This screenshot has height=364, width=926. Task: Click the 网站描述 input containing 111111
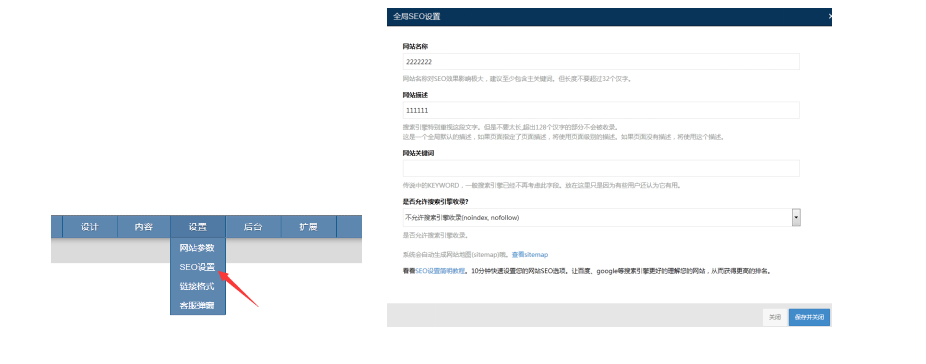click(601, 110)
